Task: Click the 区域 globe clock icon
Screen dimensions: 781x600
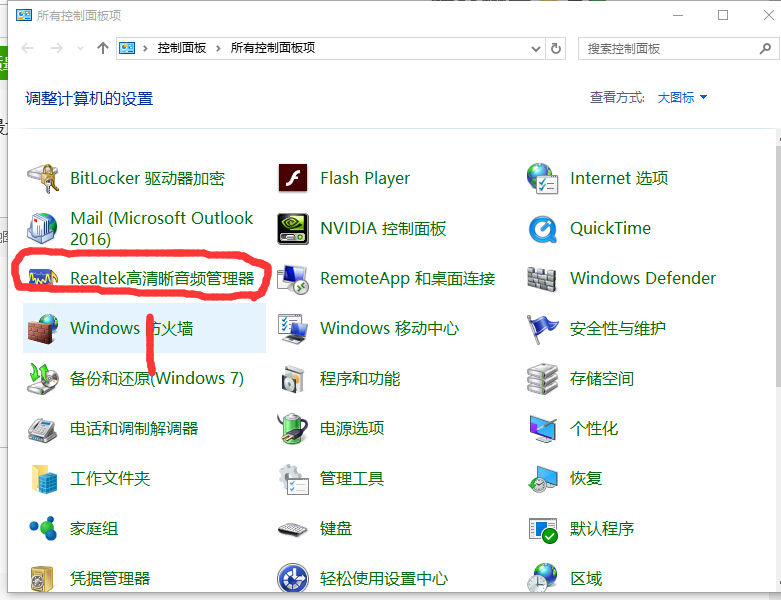Action: coord(542,578)
